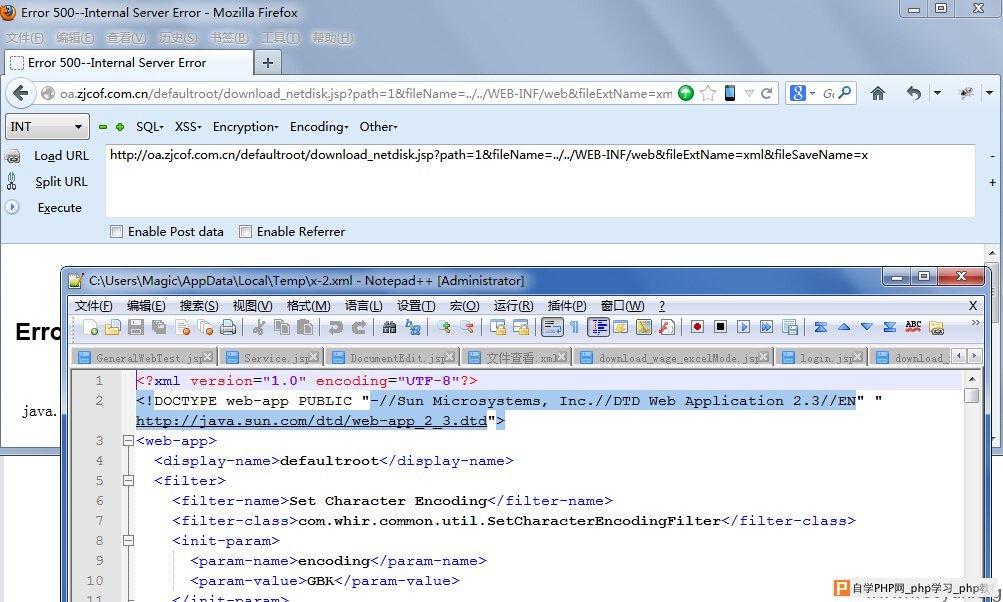Click Notepad++ Redo icon
This screenshot has width=1003, height=602.
(359, 328)
